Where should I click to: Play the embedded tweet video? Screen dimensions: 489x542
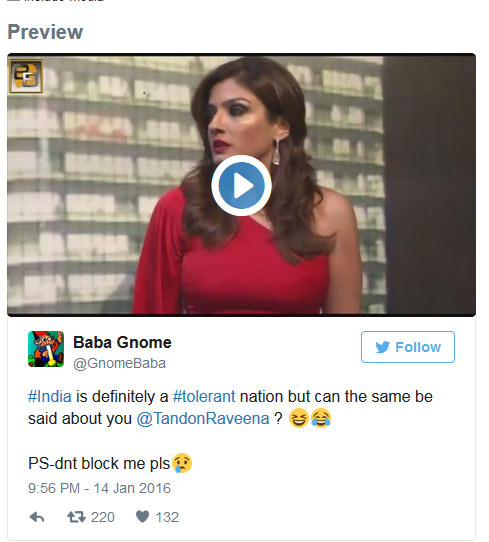[241, 186]
